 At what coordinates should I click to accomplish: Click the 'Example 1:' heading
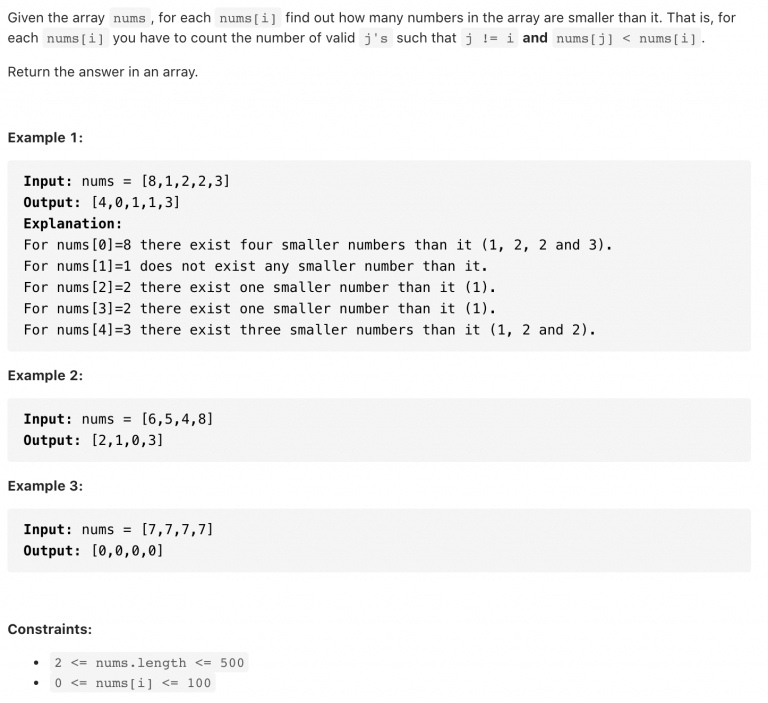(45, 138)
